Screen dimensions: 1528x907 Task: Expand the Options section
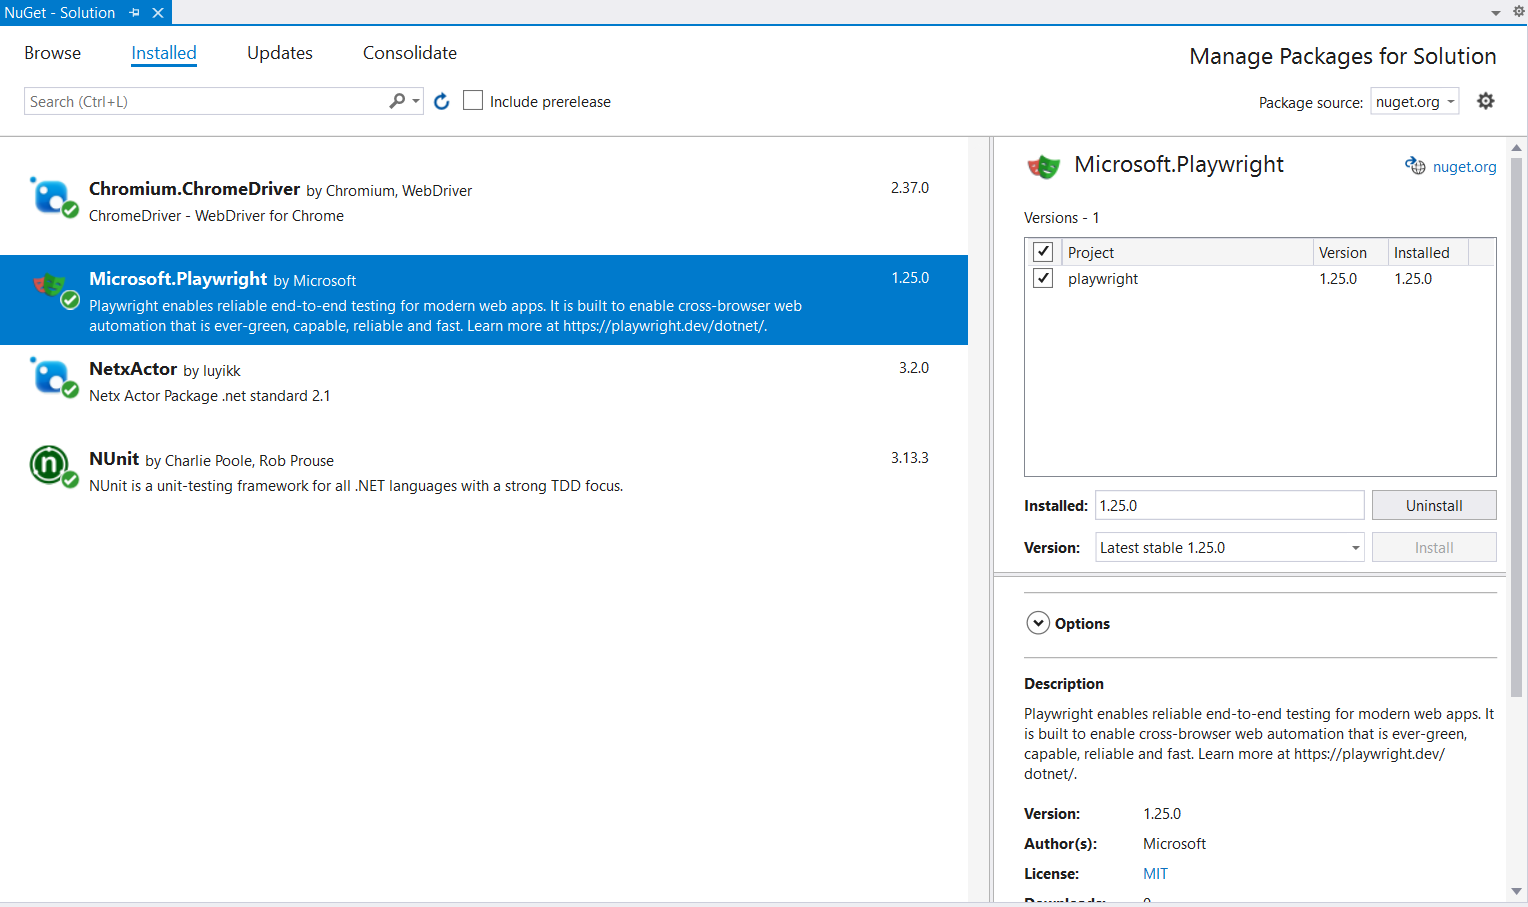(1038, 623)
